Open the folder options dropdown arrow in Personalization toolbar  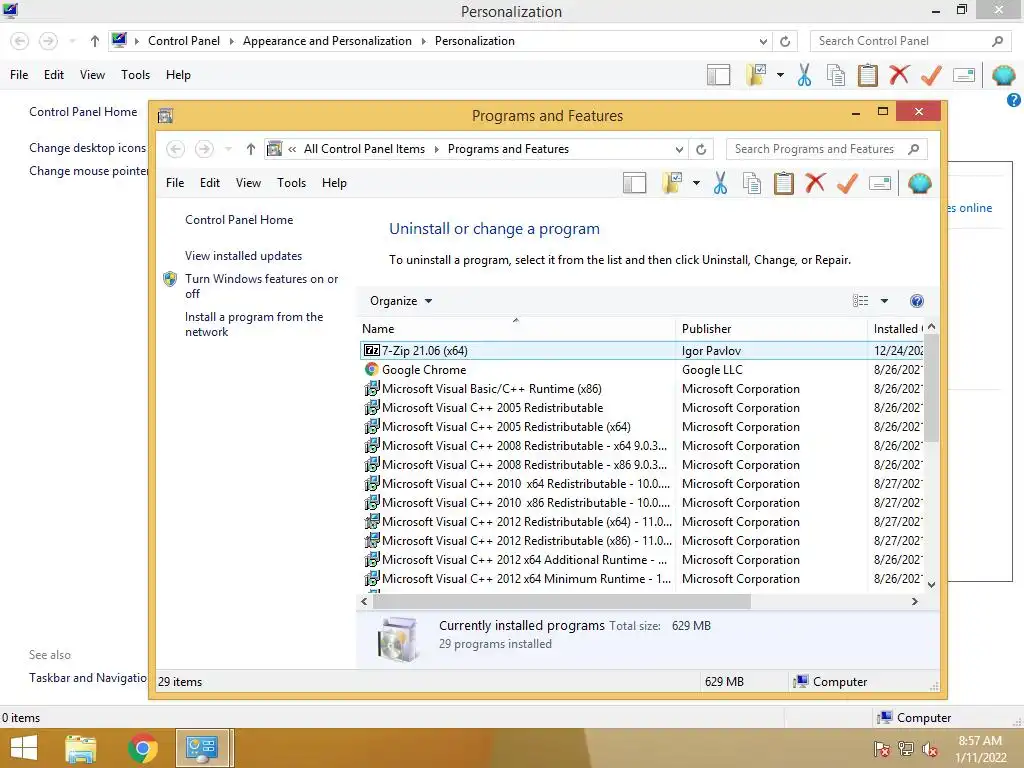click(780, 75)
